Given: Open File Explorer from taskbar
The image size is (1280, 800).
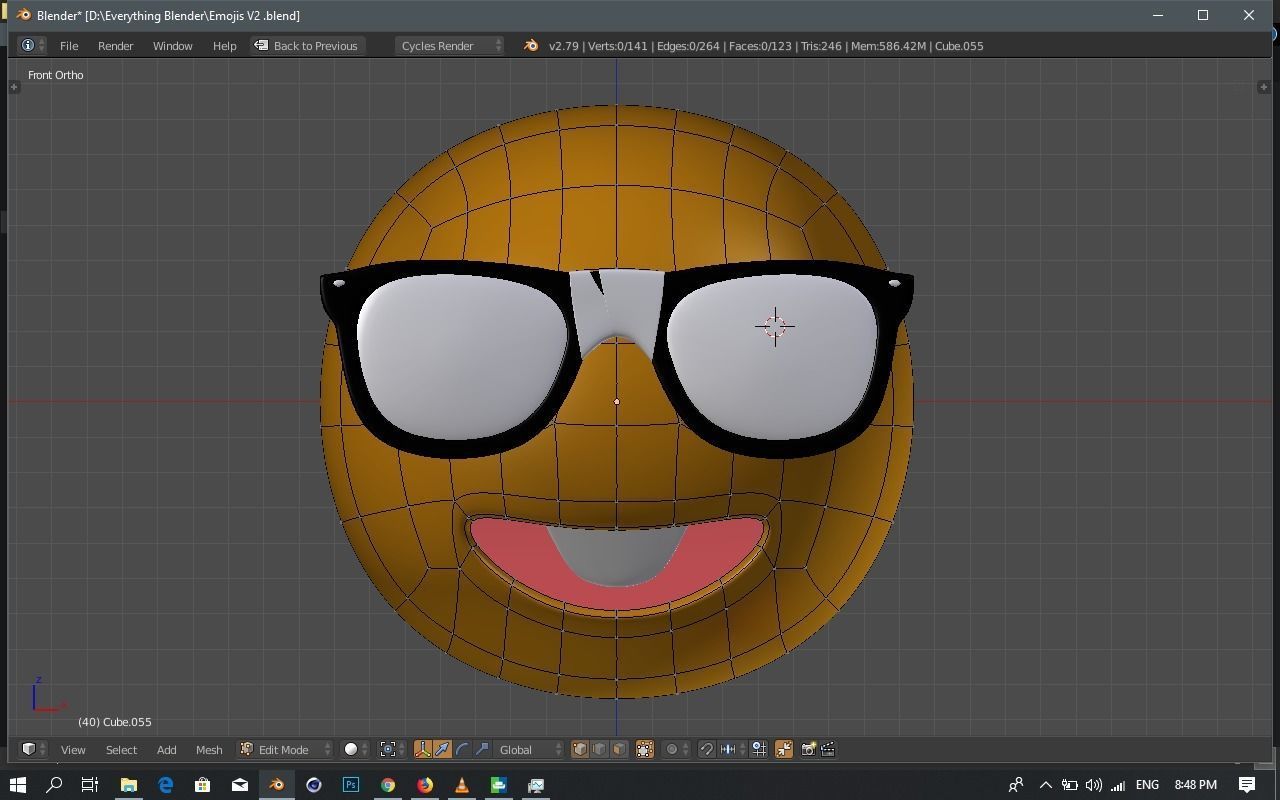Looking at the screenshot, I should coord(128,785).
